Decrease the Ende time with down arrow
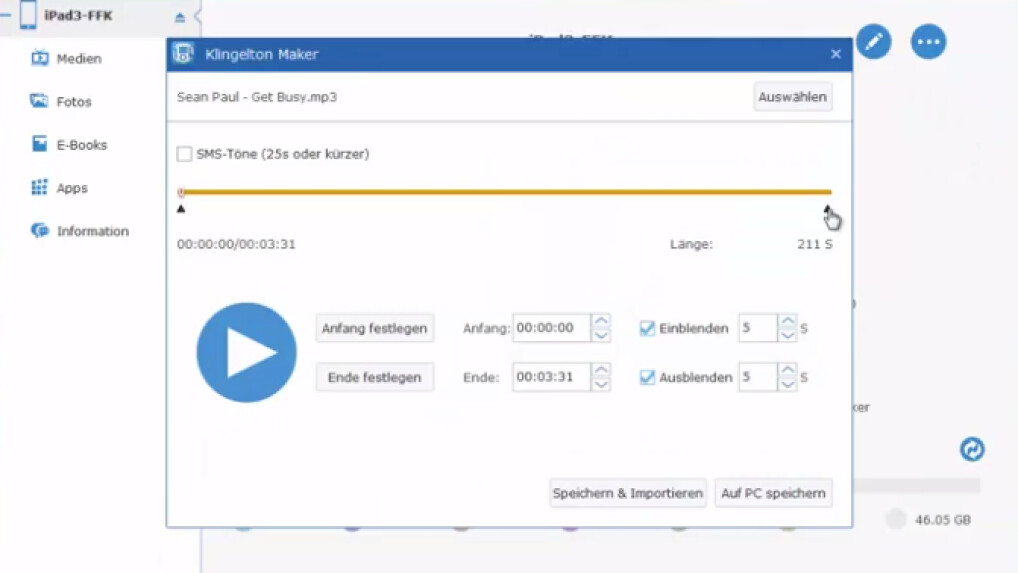 click(x=601, y=385)
